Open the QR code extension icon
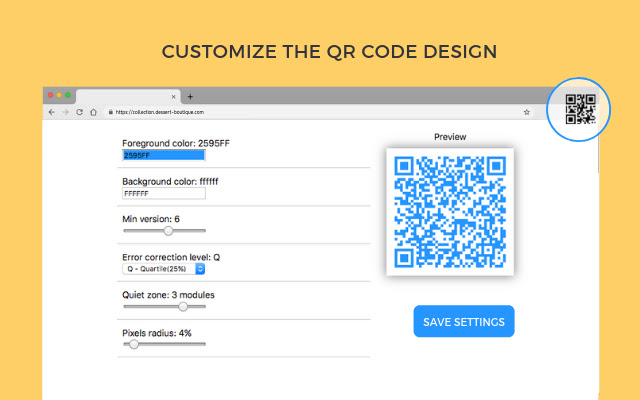This screenshot has width=640, height=400. [x=580, y=109]
